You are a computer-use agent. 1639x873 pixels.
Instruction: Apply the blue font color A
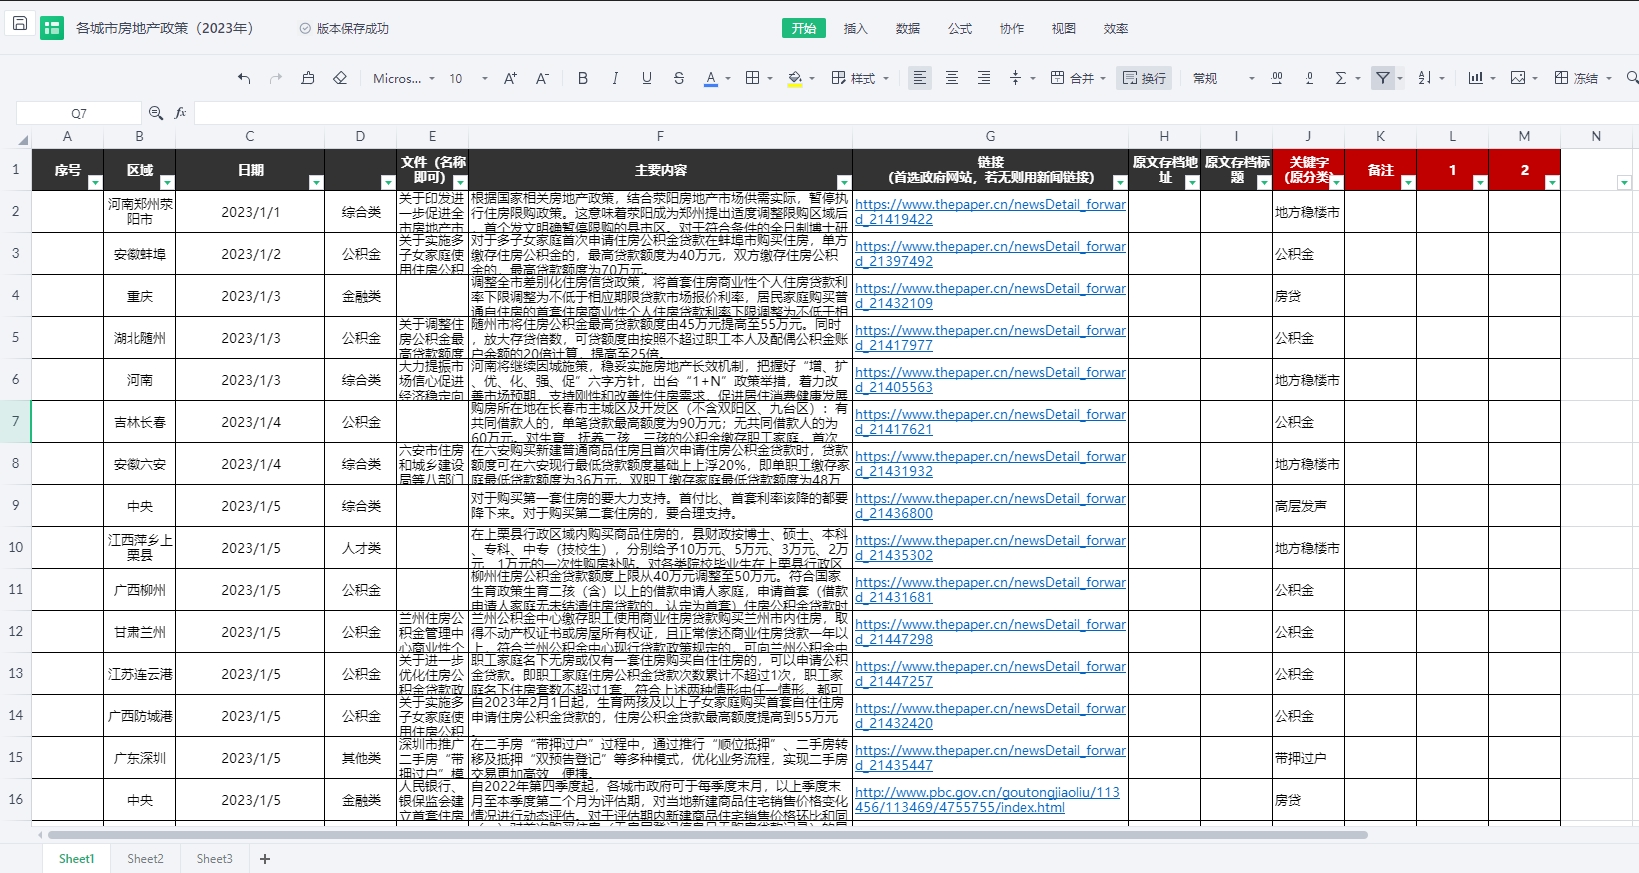click(x=711, y=78)
